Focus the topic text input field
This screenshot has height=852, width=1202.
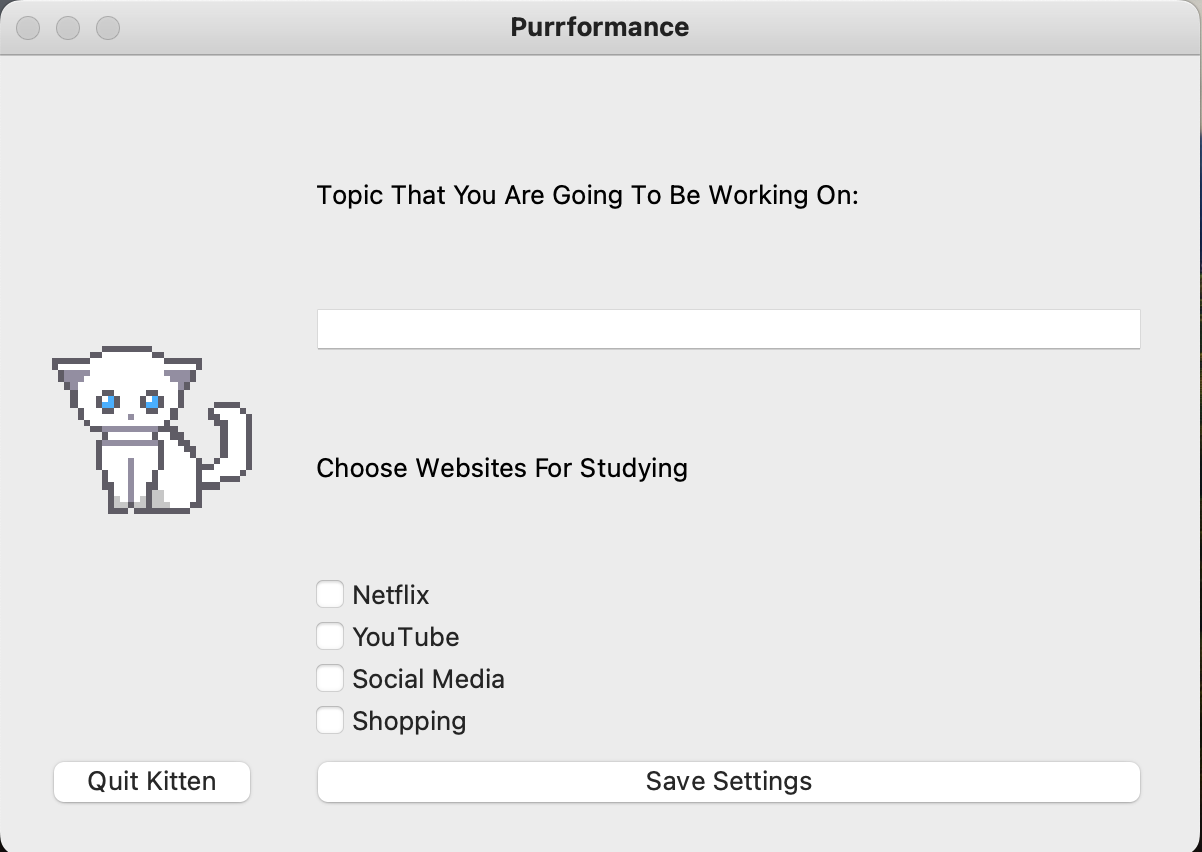728,329
